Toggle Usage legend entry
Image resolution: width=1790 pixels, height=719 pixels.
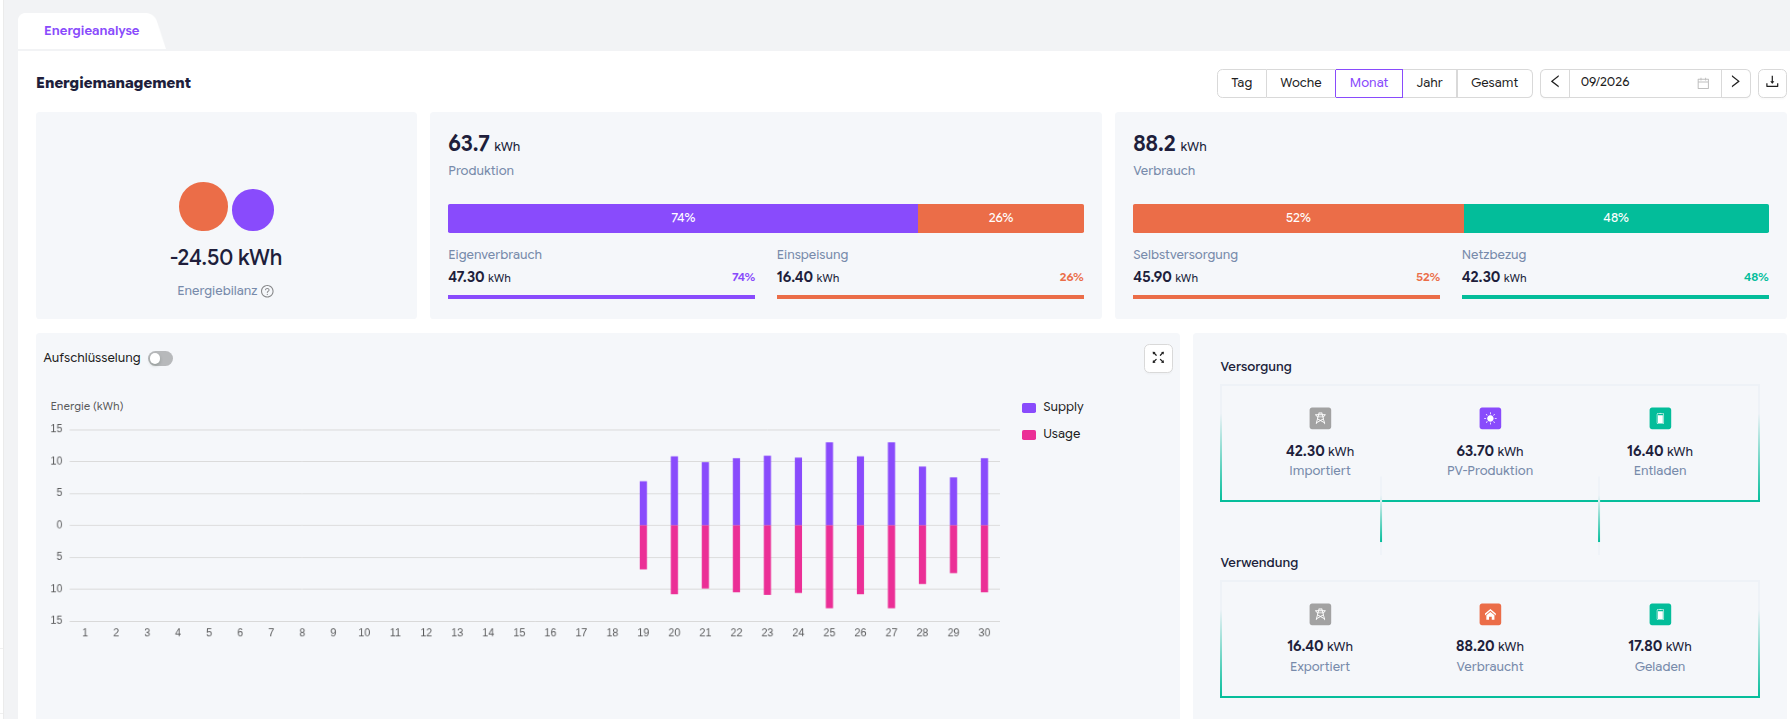[x=1051, y=434]
